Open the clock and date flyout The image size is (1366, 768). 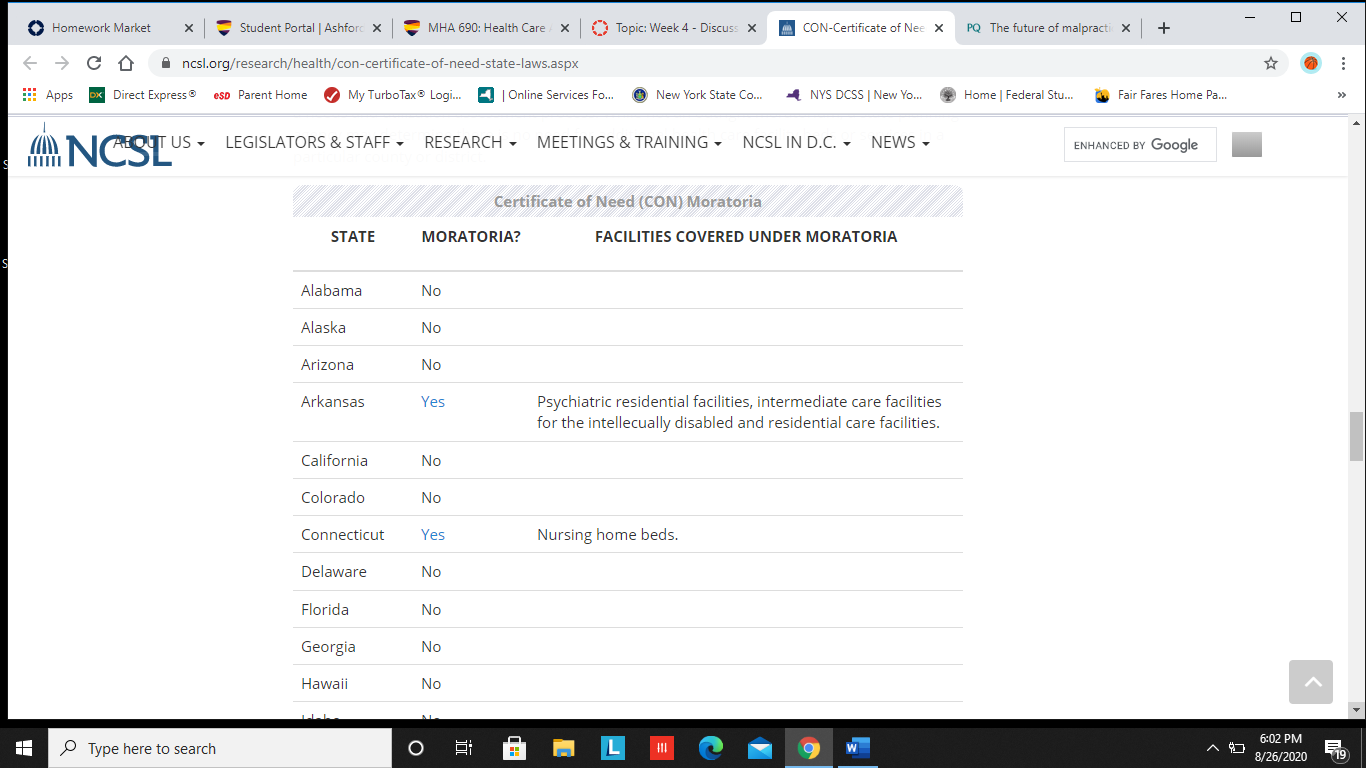1279,748
